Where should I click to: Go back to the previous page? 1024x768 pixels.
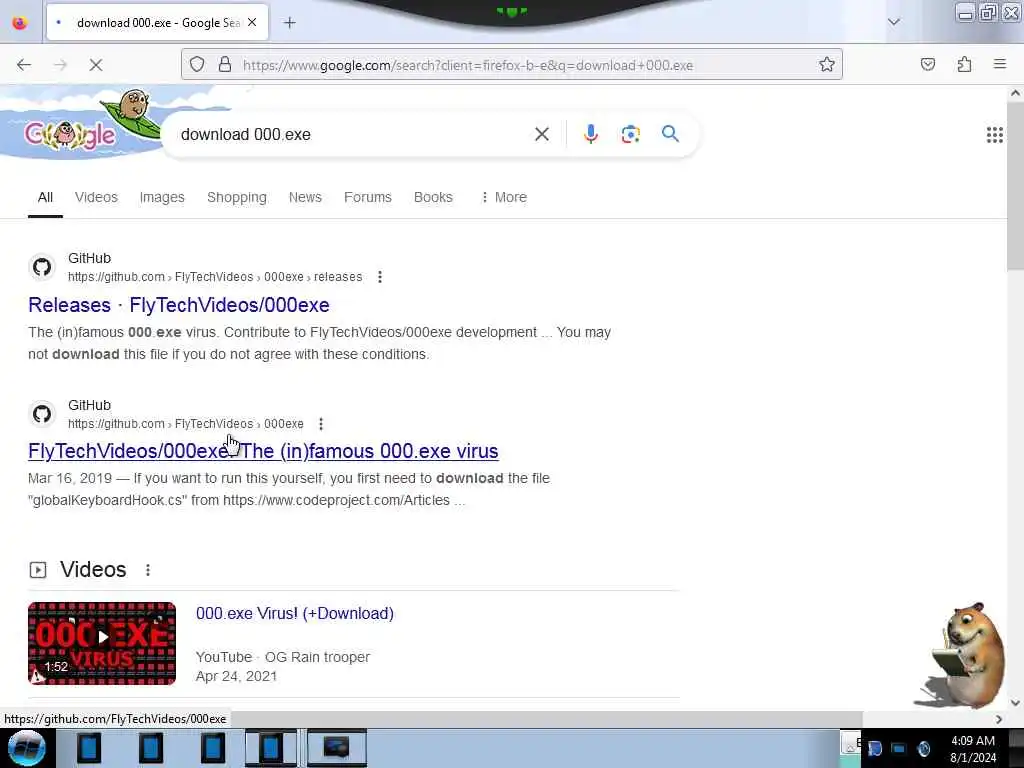point(24,65)
